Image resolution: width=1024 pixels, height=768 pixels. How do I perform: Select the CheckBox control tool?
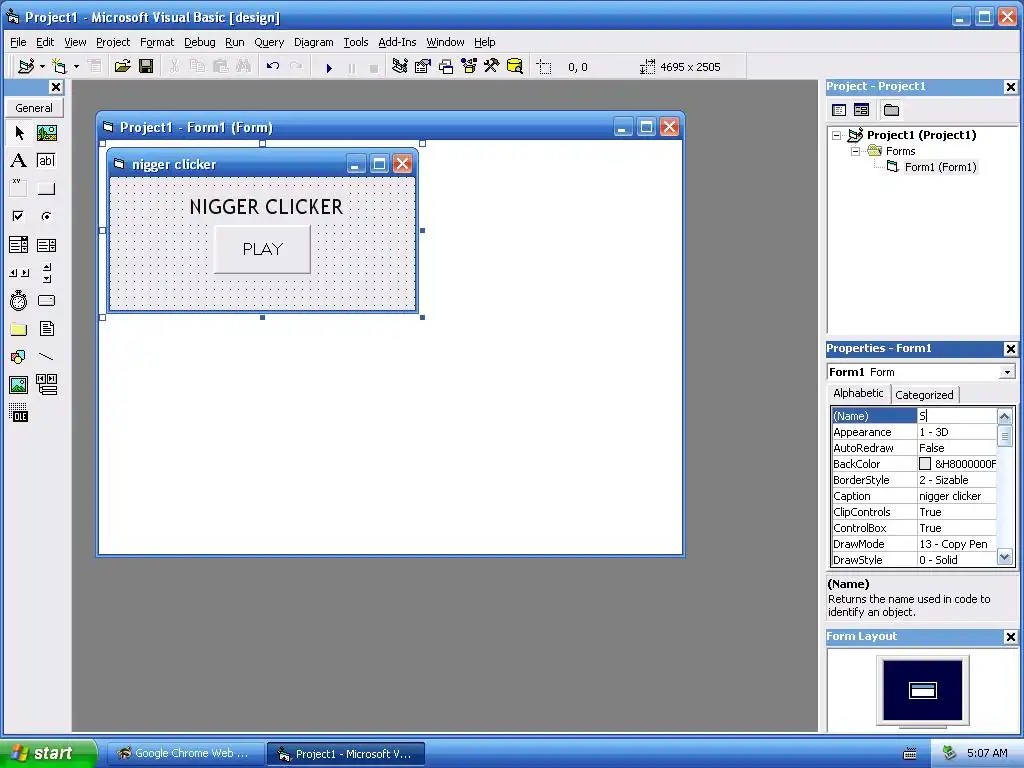19,216
